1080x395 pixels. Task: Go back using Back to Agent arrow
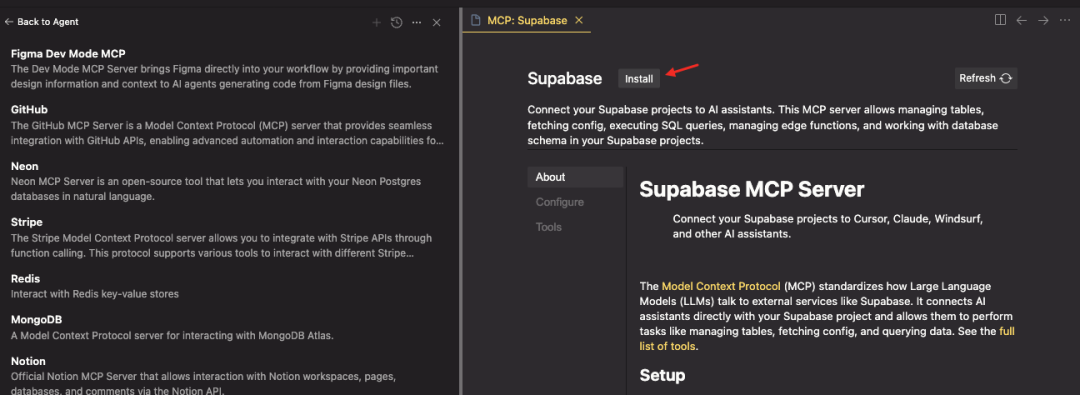pyautogui.click(x=9, y=22)
